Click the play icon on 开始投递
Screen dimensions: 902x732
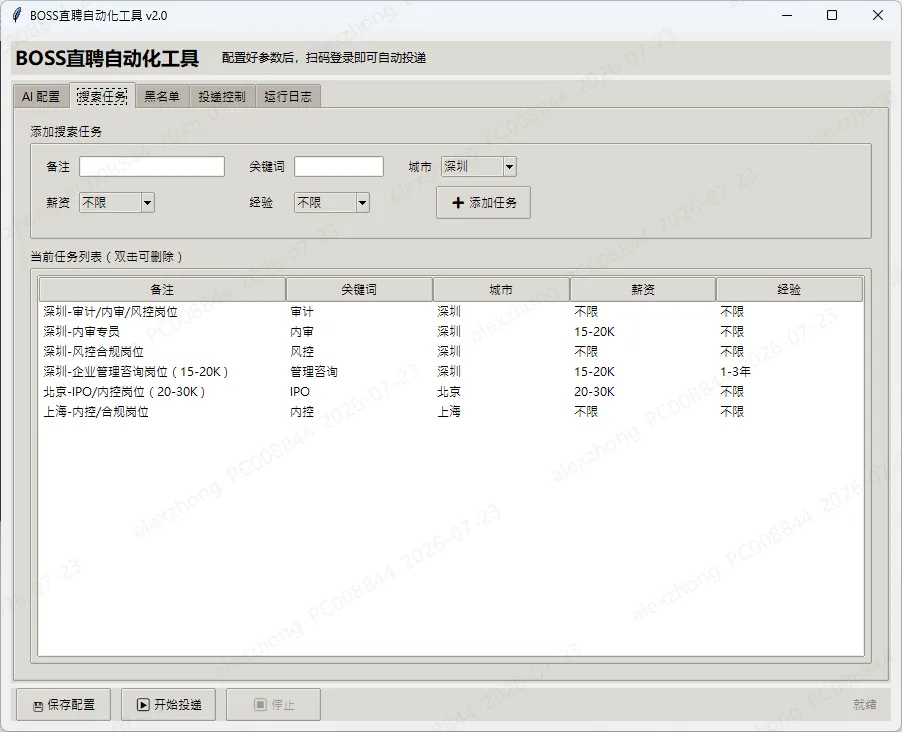click(143, 704)
